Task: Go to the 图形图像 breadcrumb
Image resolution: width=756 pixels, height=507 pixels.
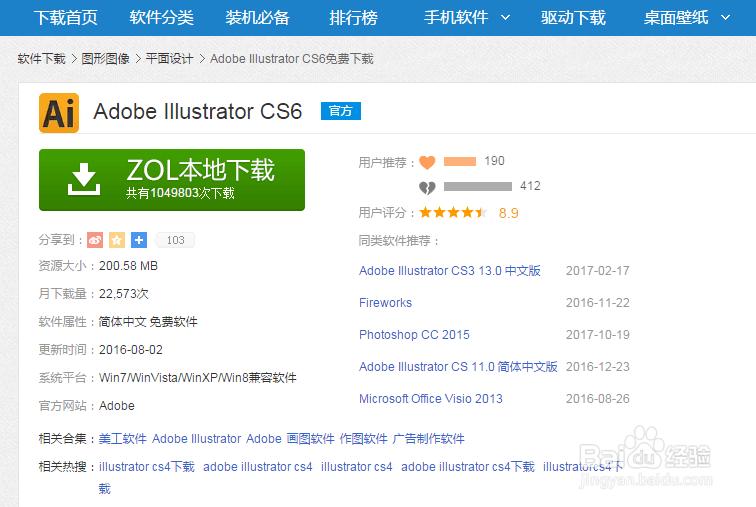Action: click(x=106, y=59)
